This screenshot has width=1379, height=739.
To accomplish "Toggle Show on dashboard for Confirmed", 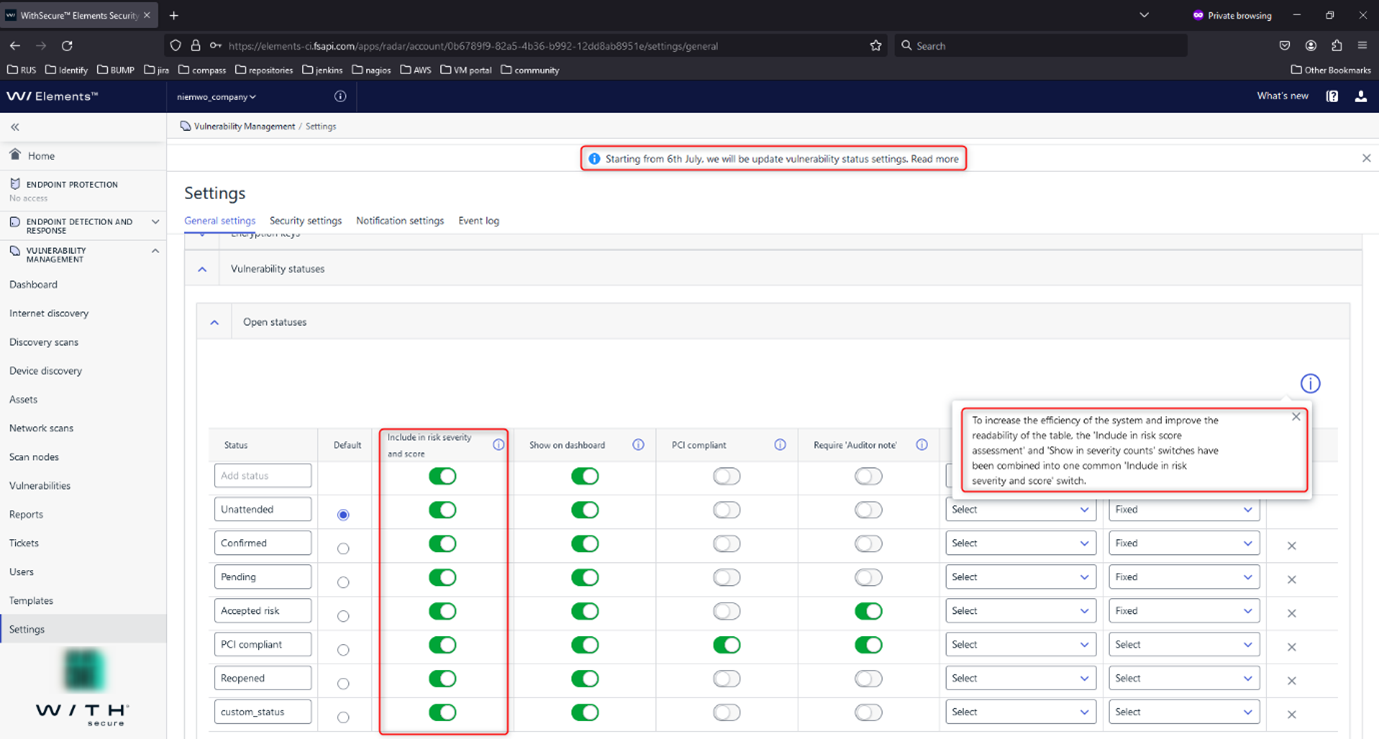I will [584, 544].
